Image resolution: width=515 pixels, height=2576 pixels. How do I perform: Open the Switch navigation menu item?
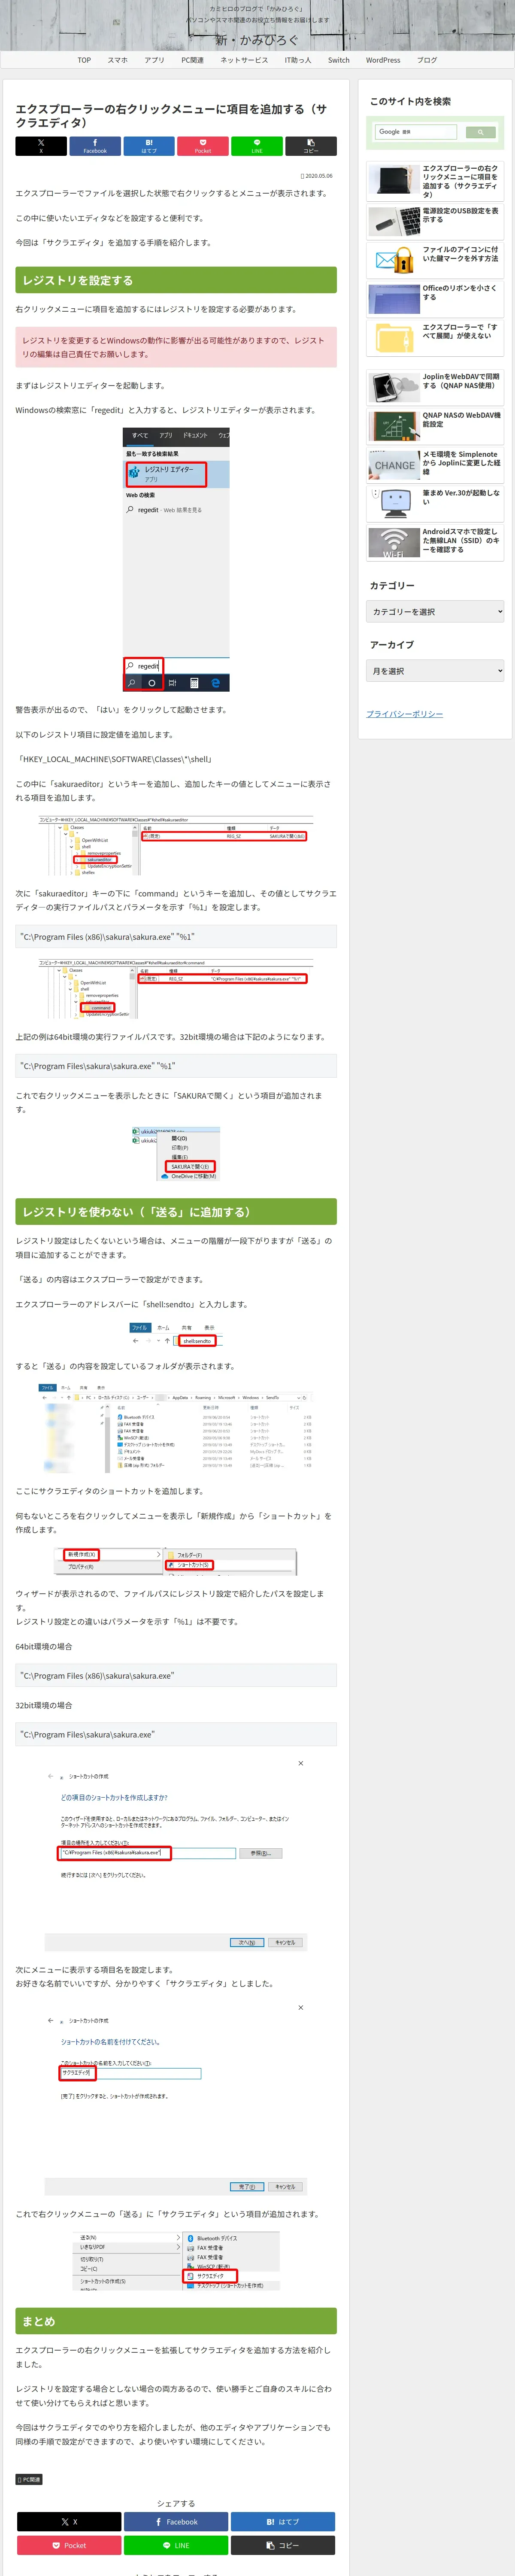[x=339, y=60]
